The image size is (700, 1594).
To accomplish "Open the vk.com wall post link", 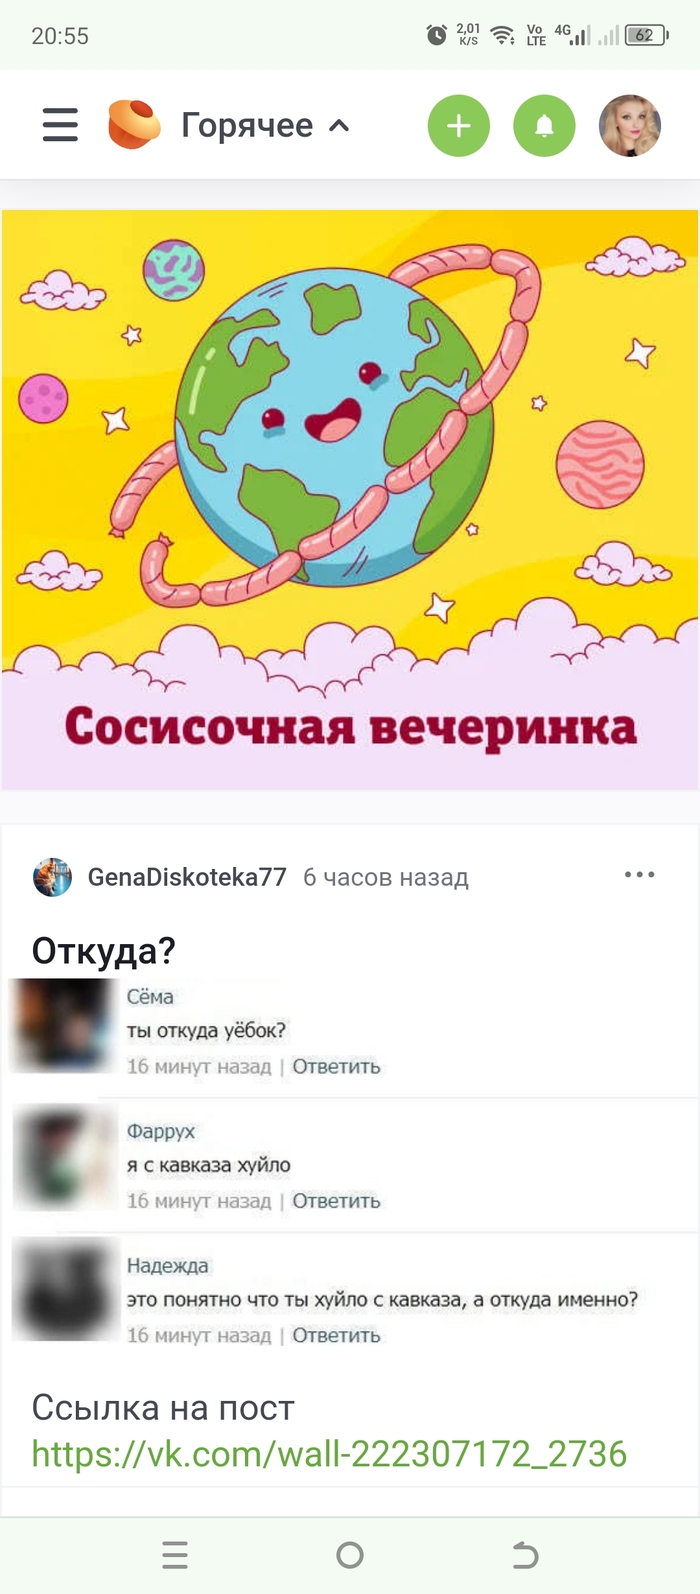I will point(329,1453).
